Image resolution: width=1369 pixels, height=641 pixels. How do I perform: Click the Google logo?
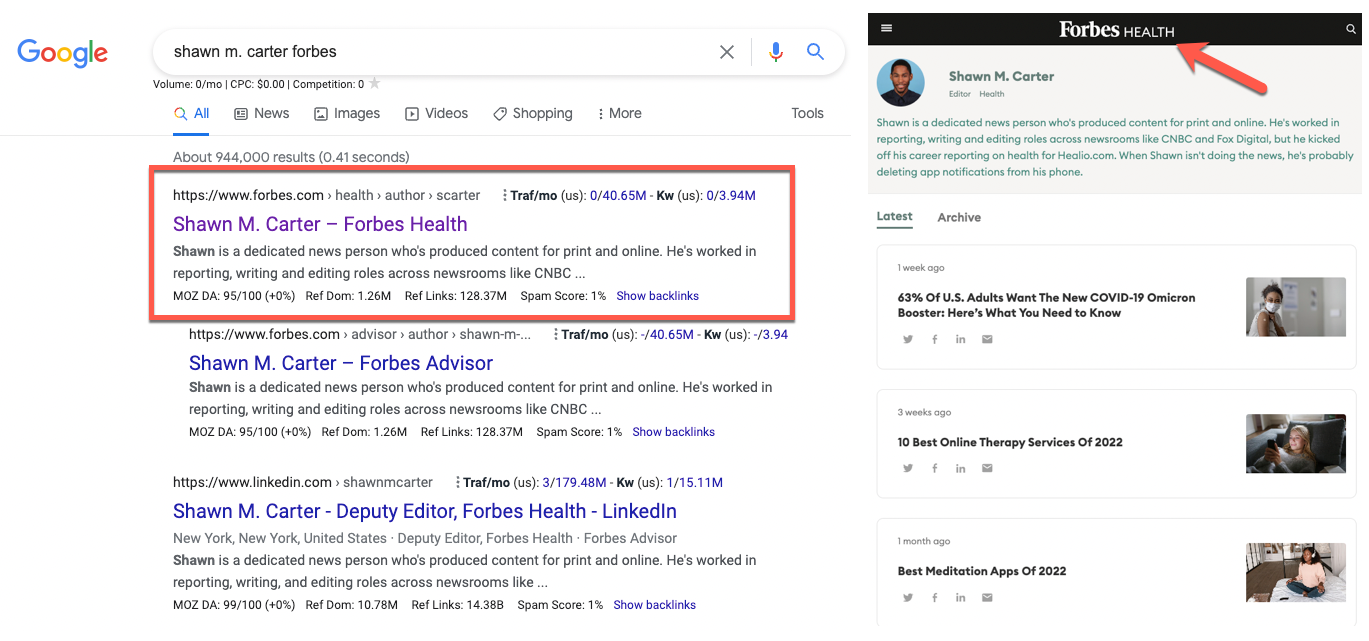click(x=62, y=52)
